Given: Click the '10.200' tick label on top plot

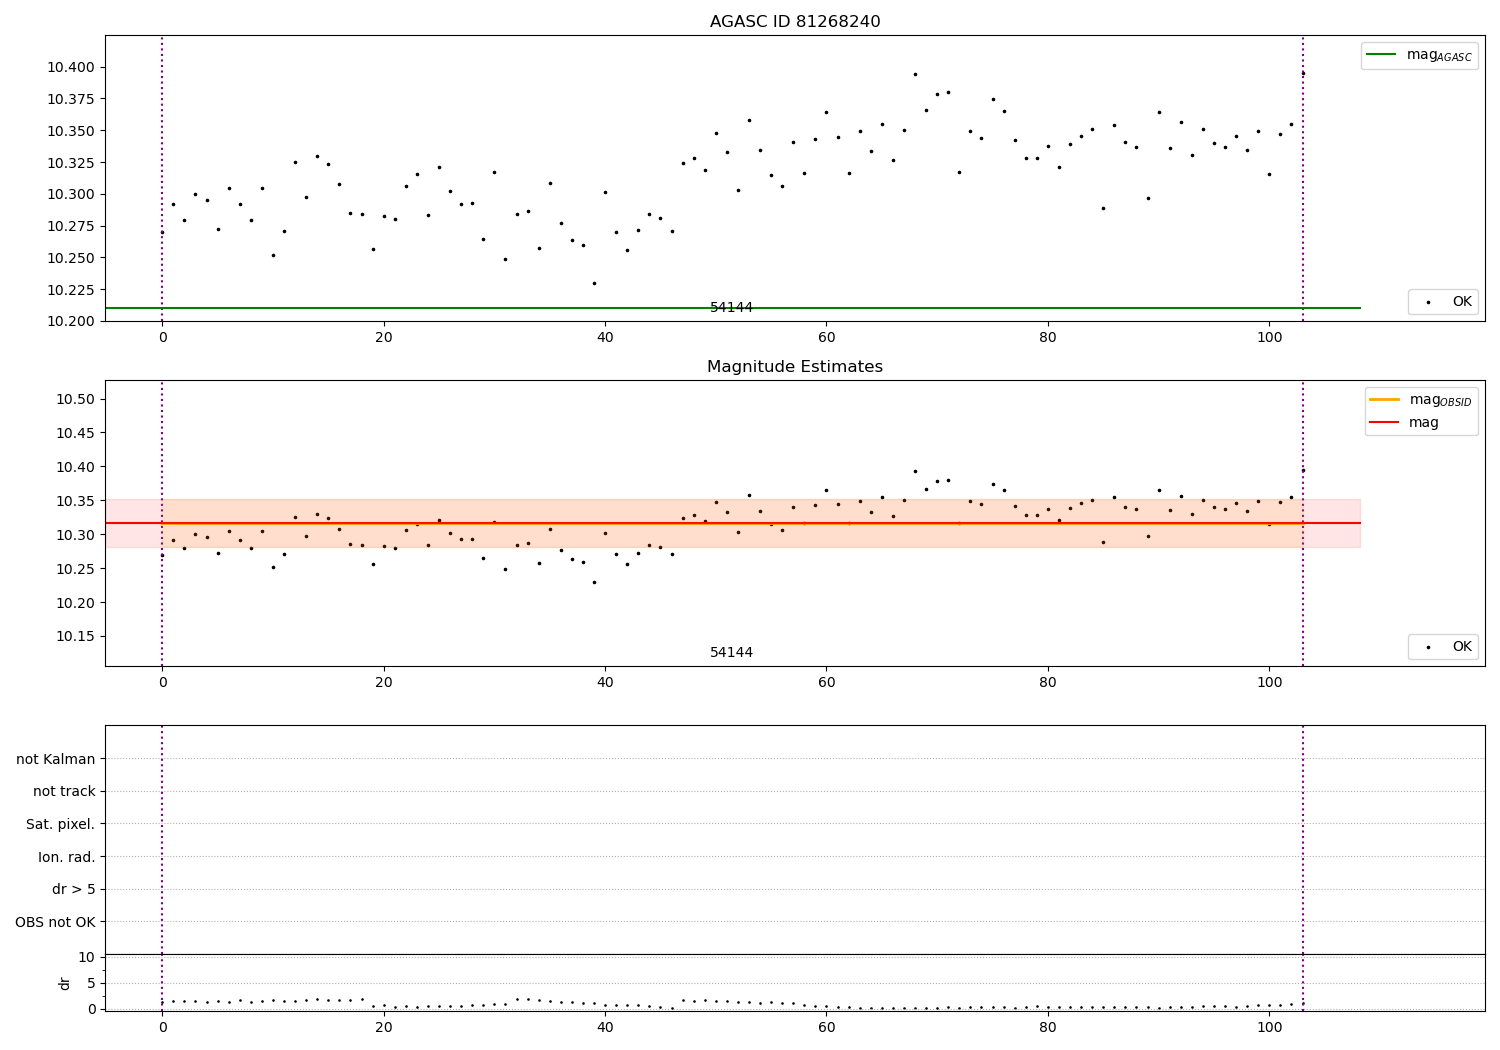Looking at the screenshot, I should [x=71, y=321].
